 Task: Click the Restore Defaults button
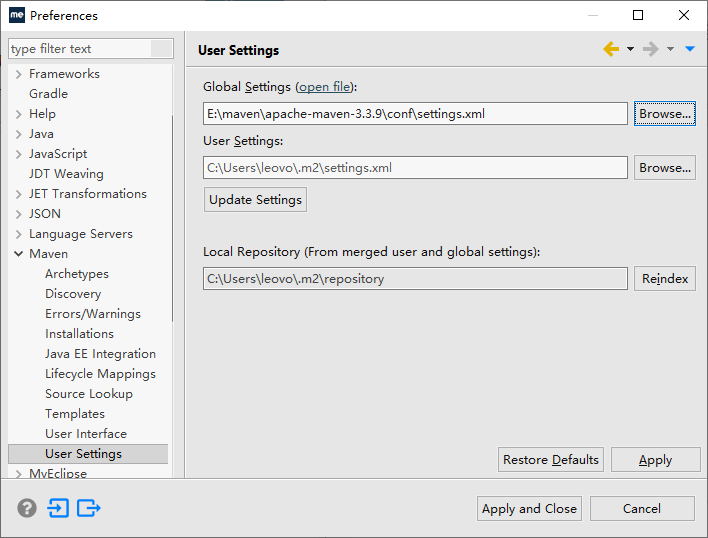pos(551,460)
